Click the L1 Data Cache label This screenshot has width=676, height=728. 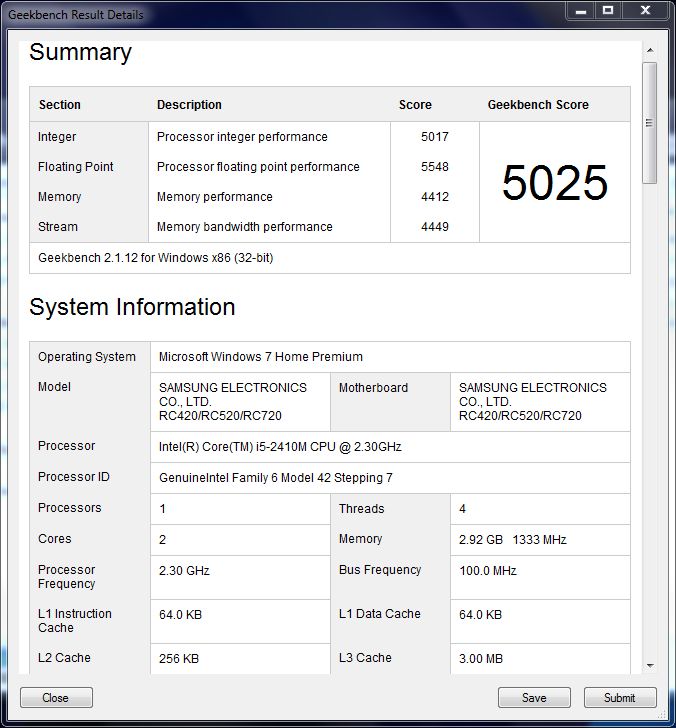pyautogui.click(x=379, y=614)
